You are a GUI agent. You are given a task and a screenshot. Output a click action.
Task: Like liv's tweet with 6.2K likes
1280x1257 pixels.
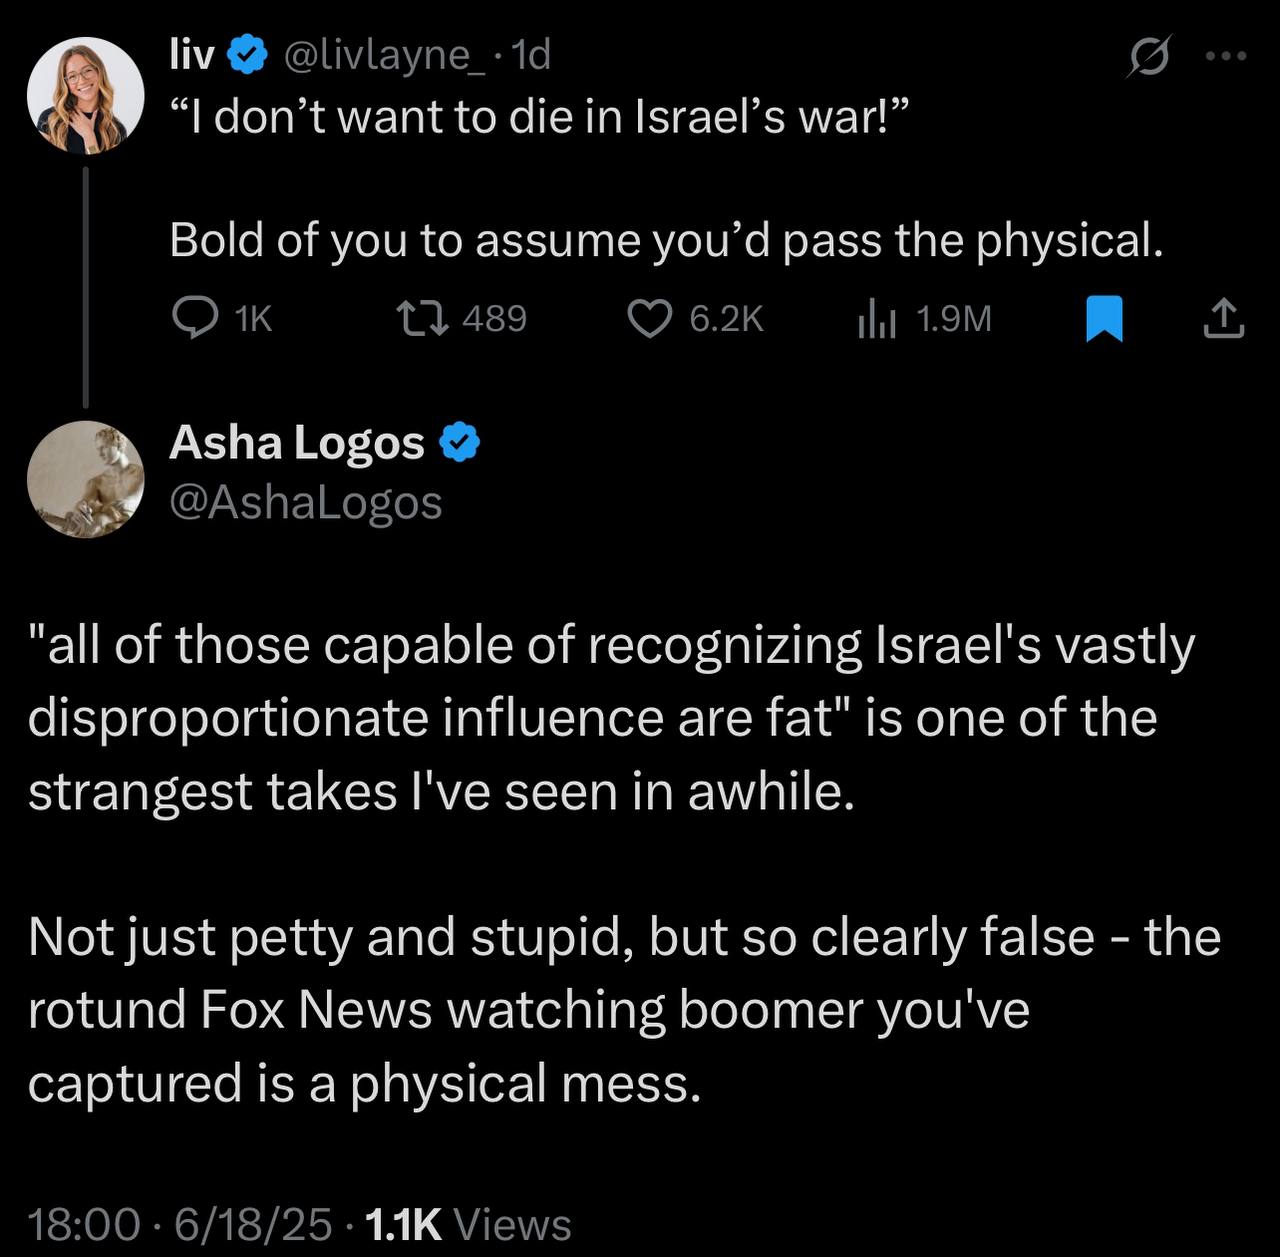(x=696, y=318)
